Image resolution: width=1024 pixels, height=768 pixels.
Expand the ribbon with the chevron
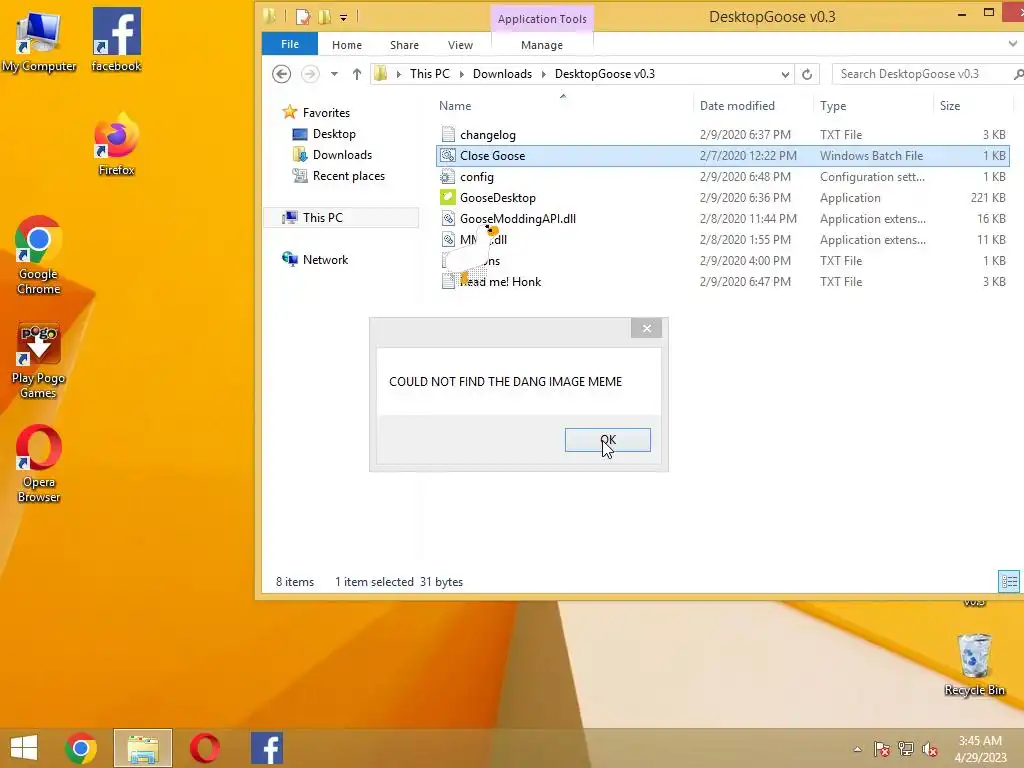(1013, 44)
